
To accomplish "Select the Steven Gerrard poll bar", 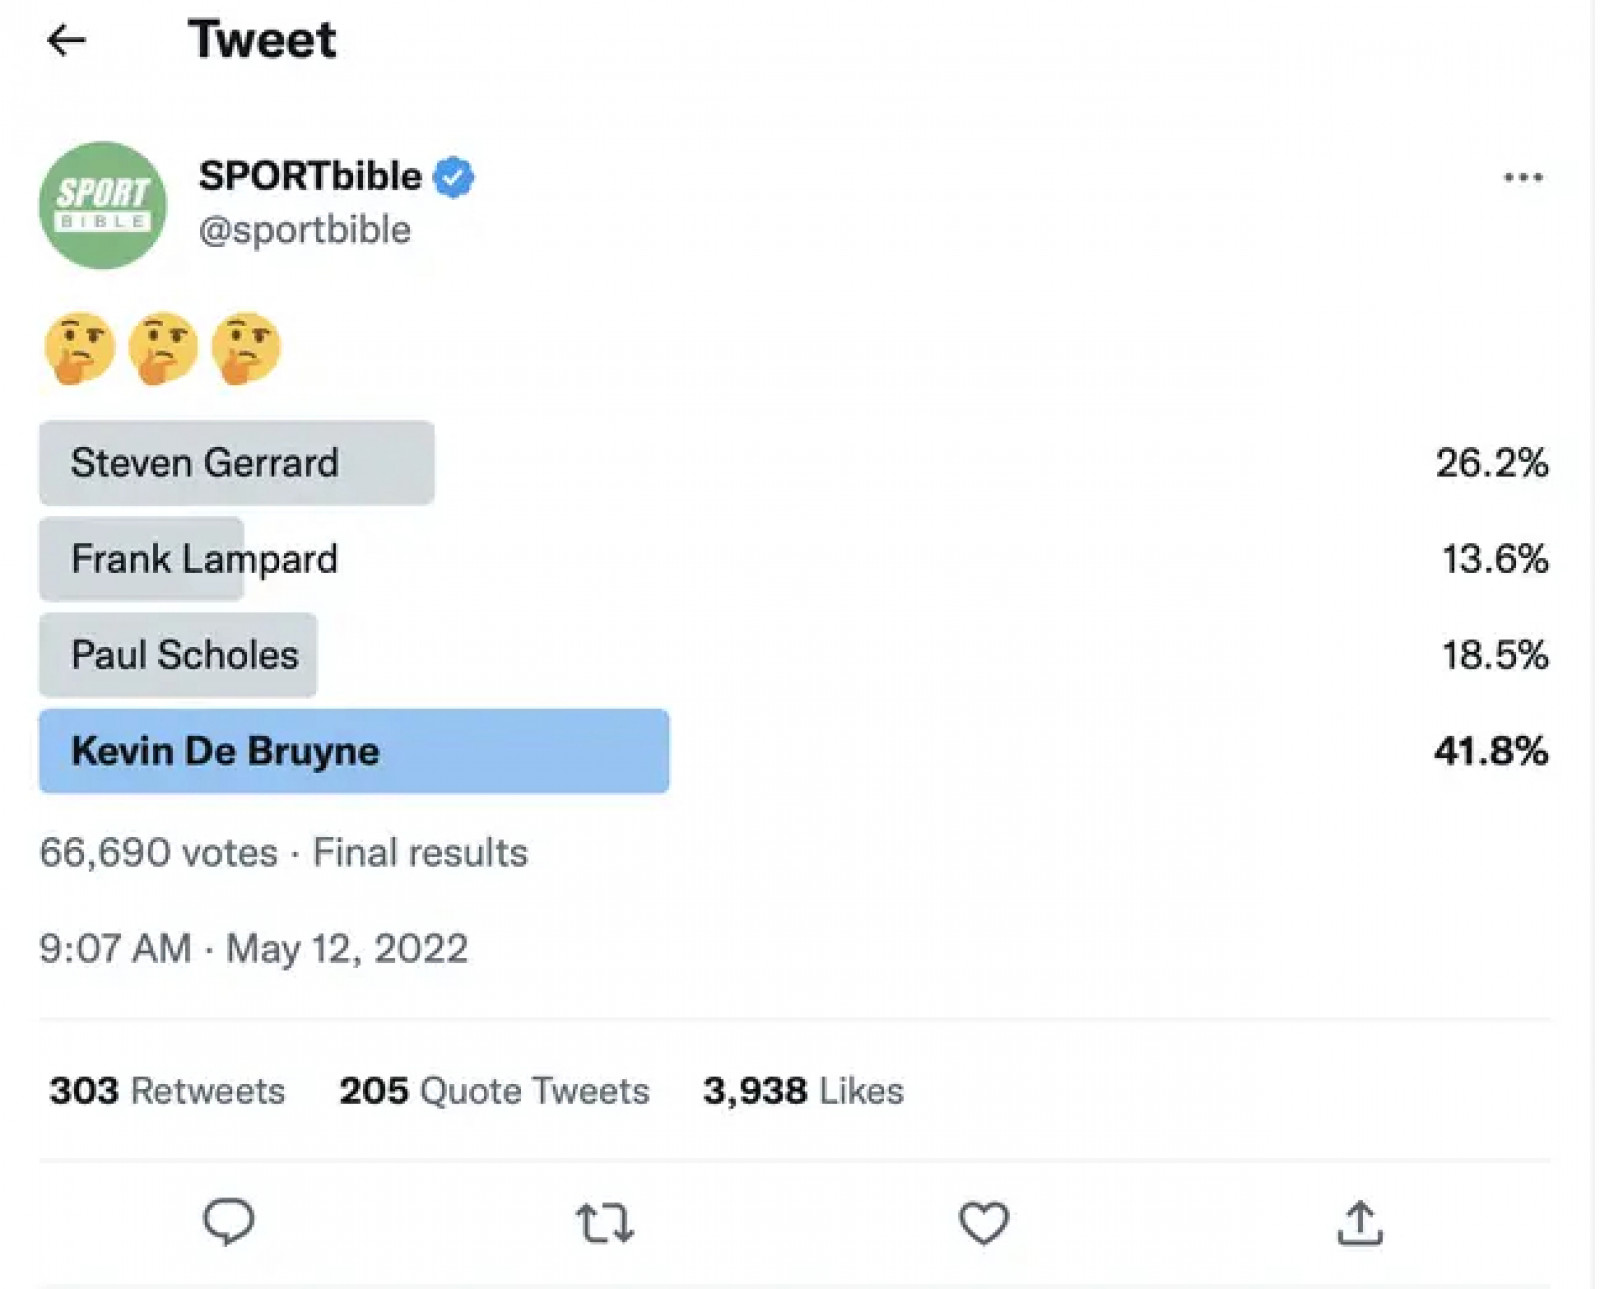I will coord(237,463).
